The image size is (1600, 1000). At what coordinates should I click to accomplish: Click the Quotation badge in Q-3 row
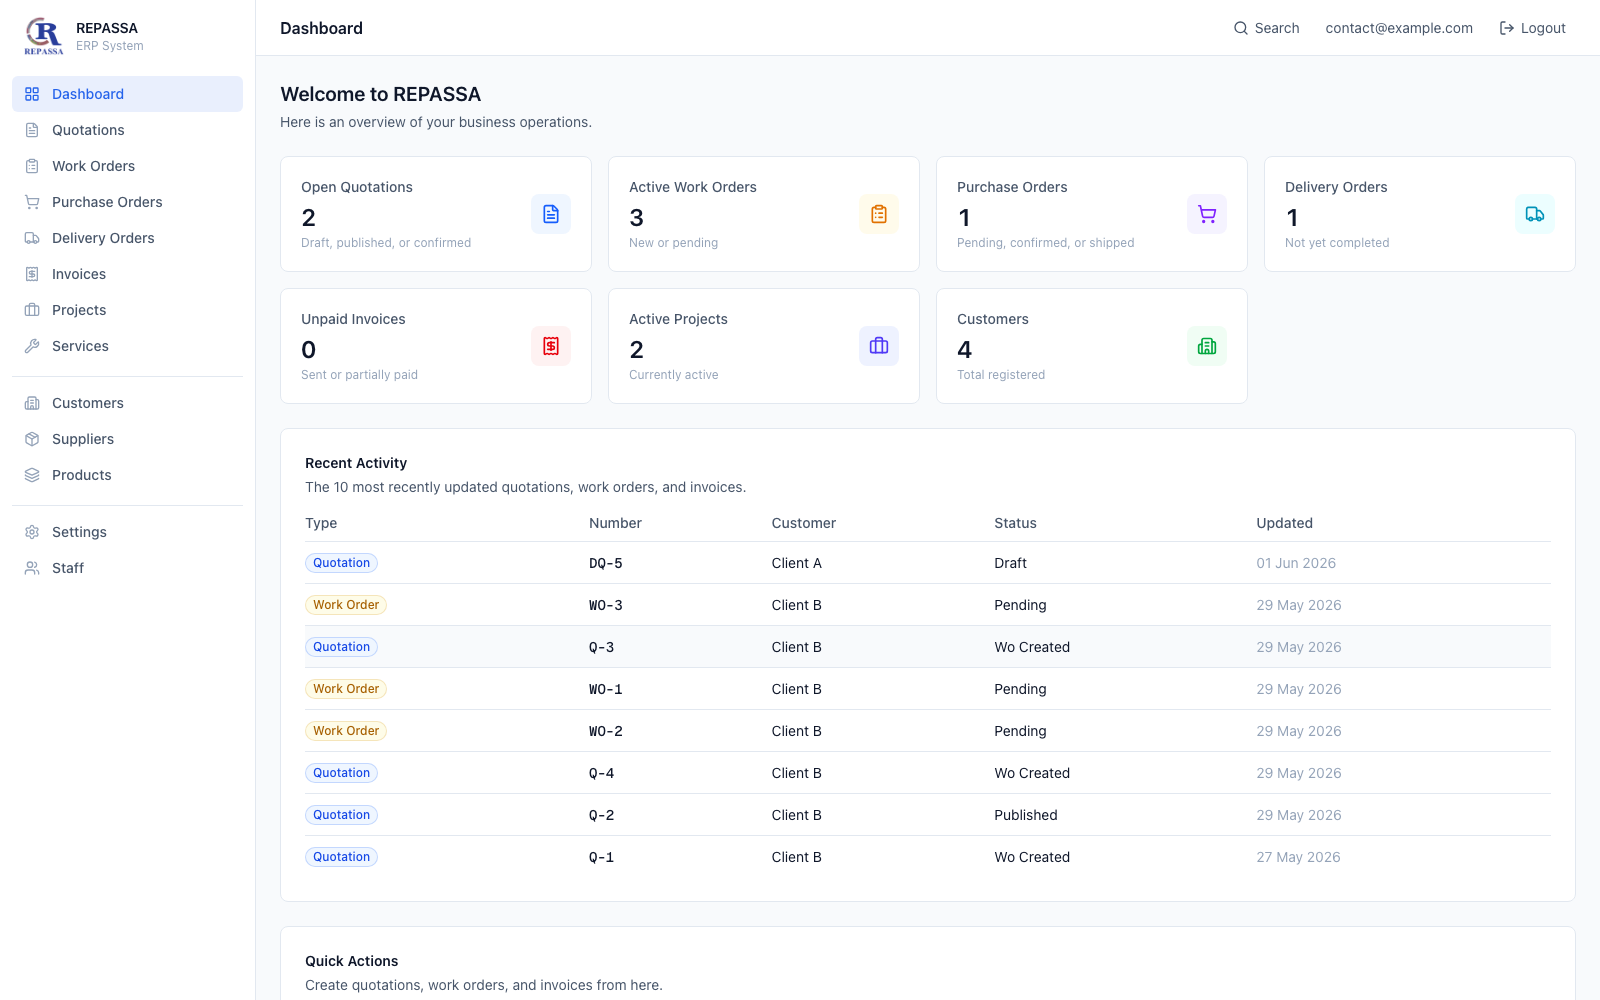click(x=341, y=647)
